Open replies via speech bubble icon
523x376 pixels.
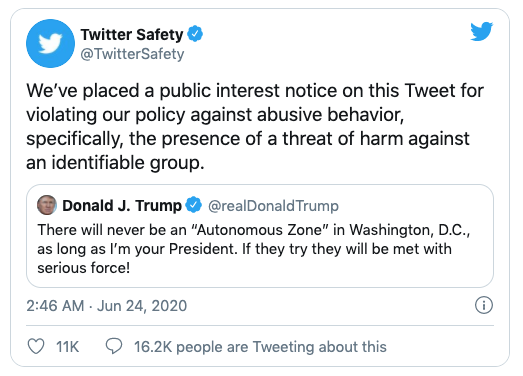click(x=114, y=346)
